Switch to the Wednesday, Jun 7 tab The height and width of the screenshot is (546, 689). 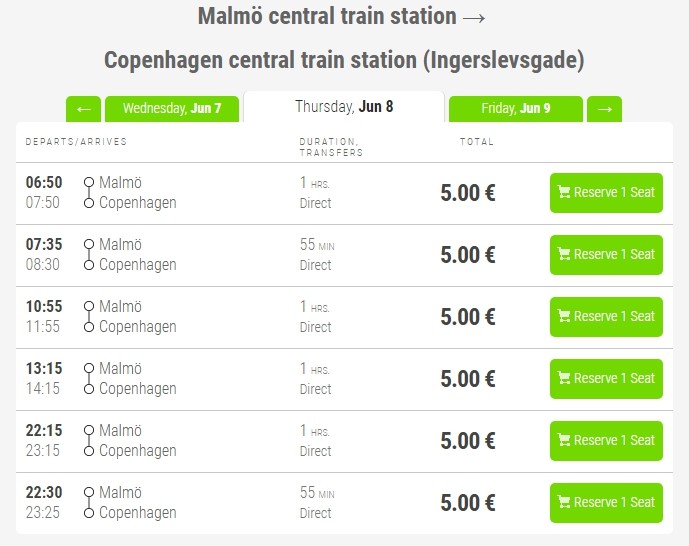[x=172, y=109]
